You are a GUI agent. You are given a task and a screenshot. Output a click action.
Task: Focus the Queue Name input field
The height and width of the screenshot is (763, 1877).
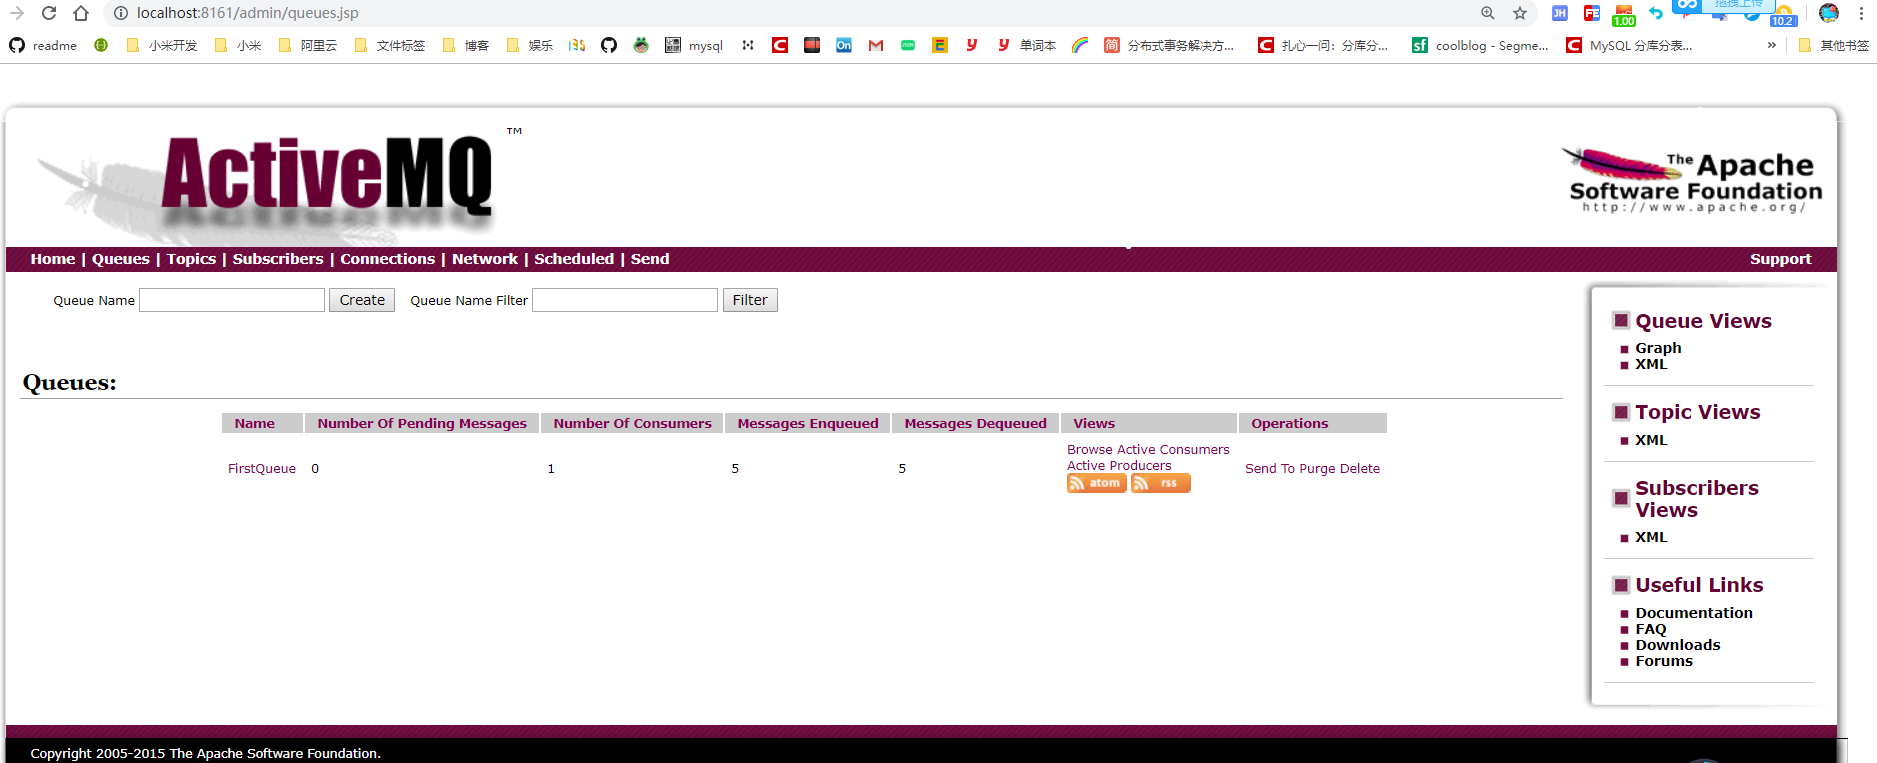click(x=232, y=300)
